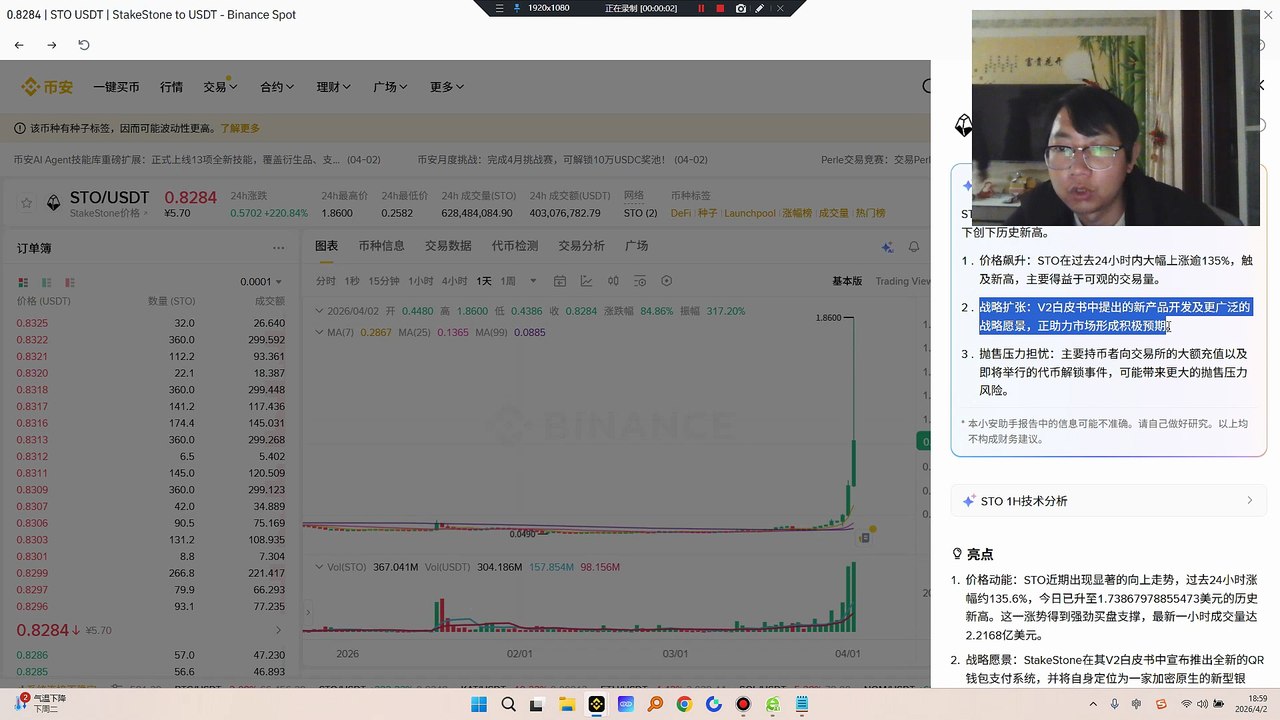1280x720 pixels.
Task: Select the 1天 chart interval
Action: pyautogui.click(x=484, y=281)
